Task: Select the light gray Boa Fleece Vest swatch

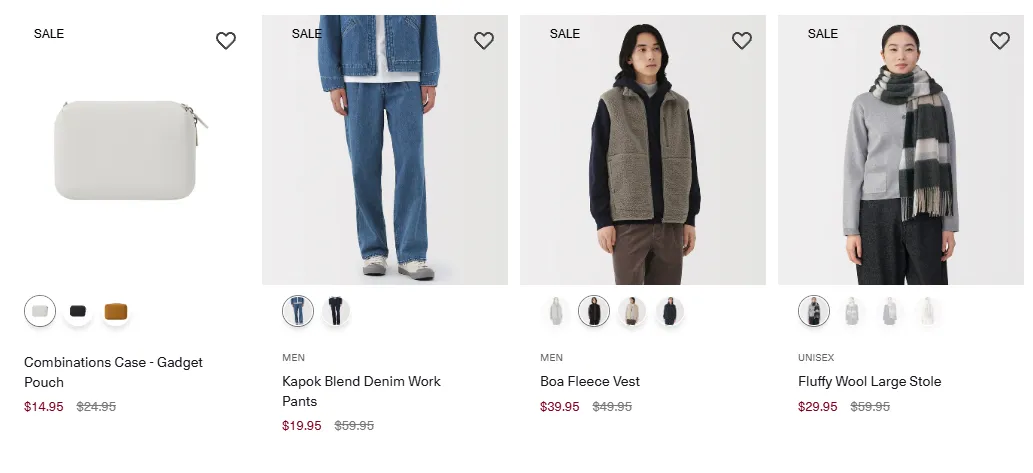Action: click(x=556, y=311)
